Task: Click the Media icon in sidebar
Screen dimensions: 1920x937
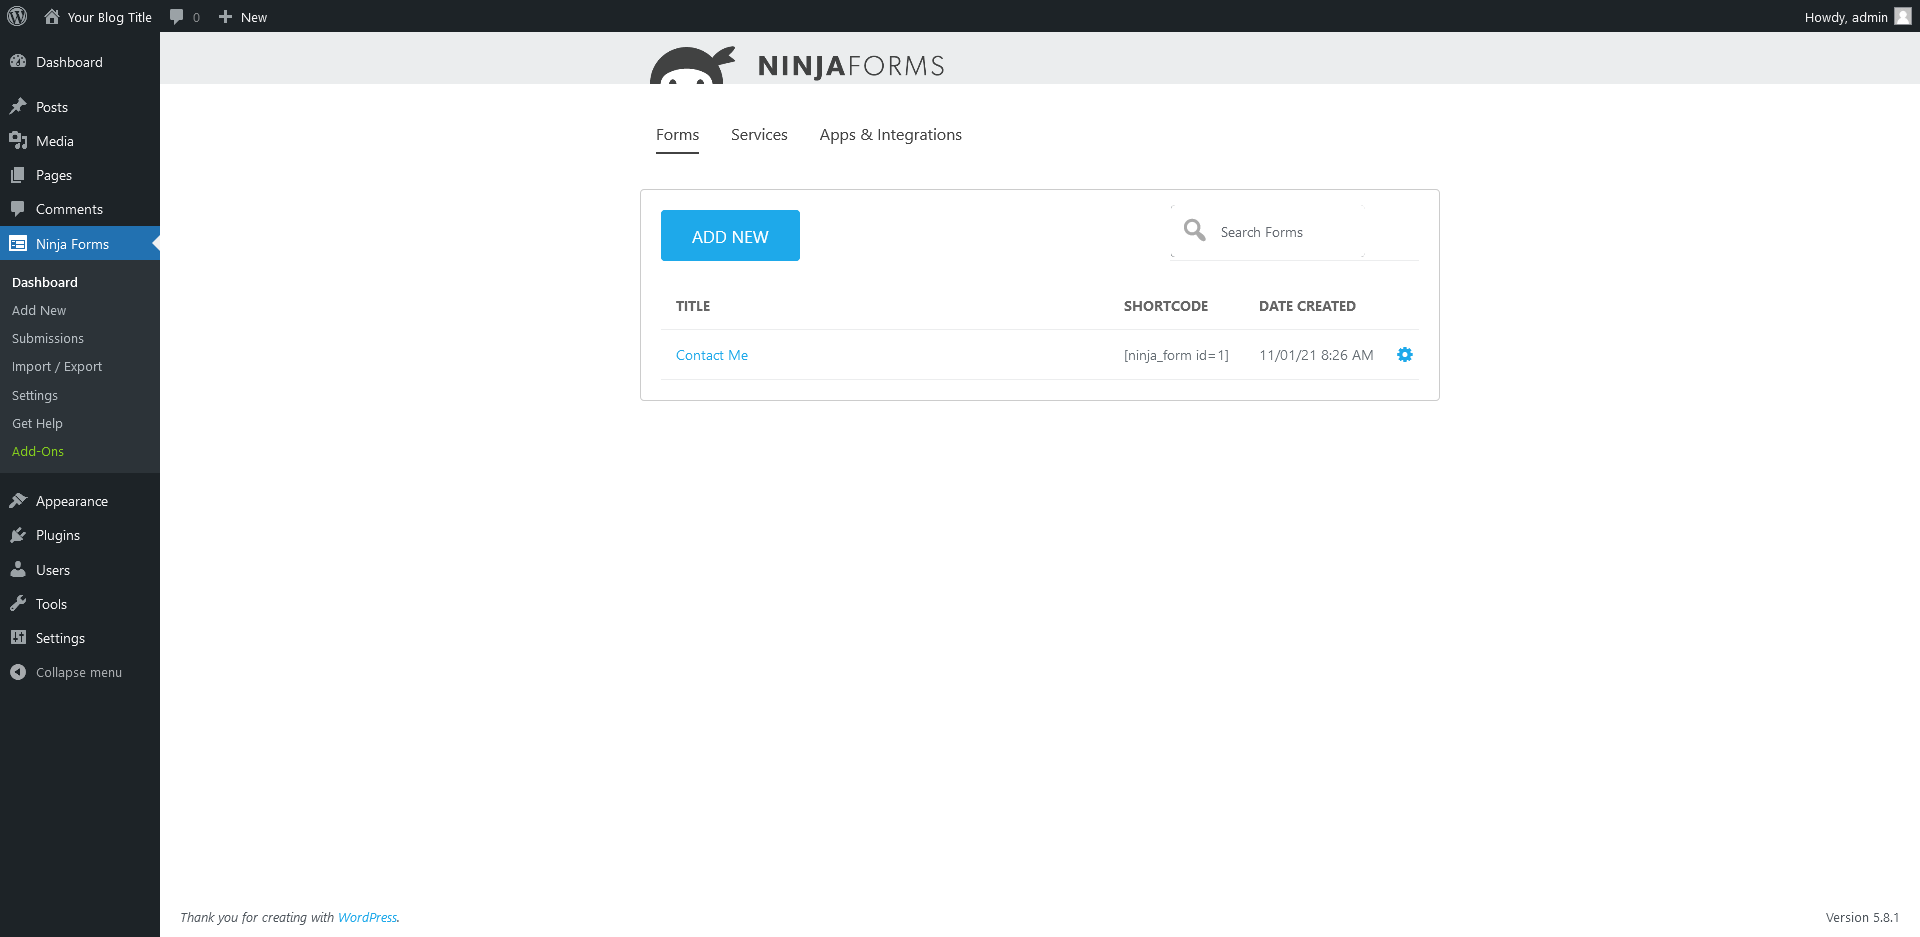Action: (18, 140)
